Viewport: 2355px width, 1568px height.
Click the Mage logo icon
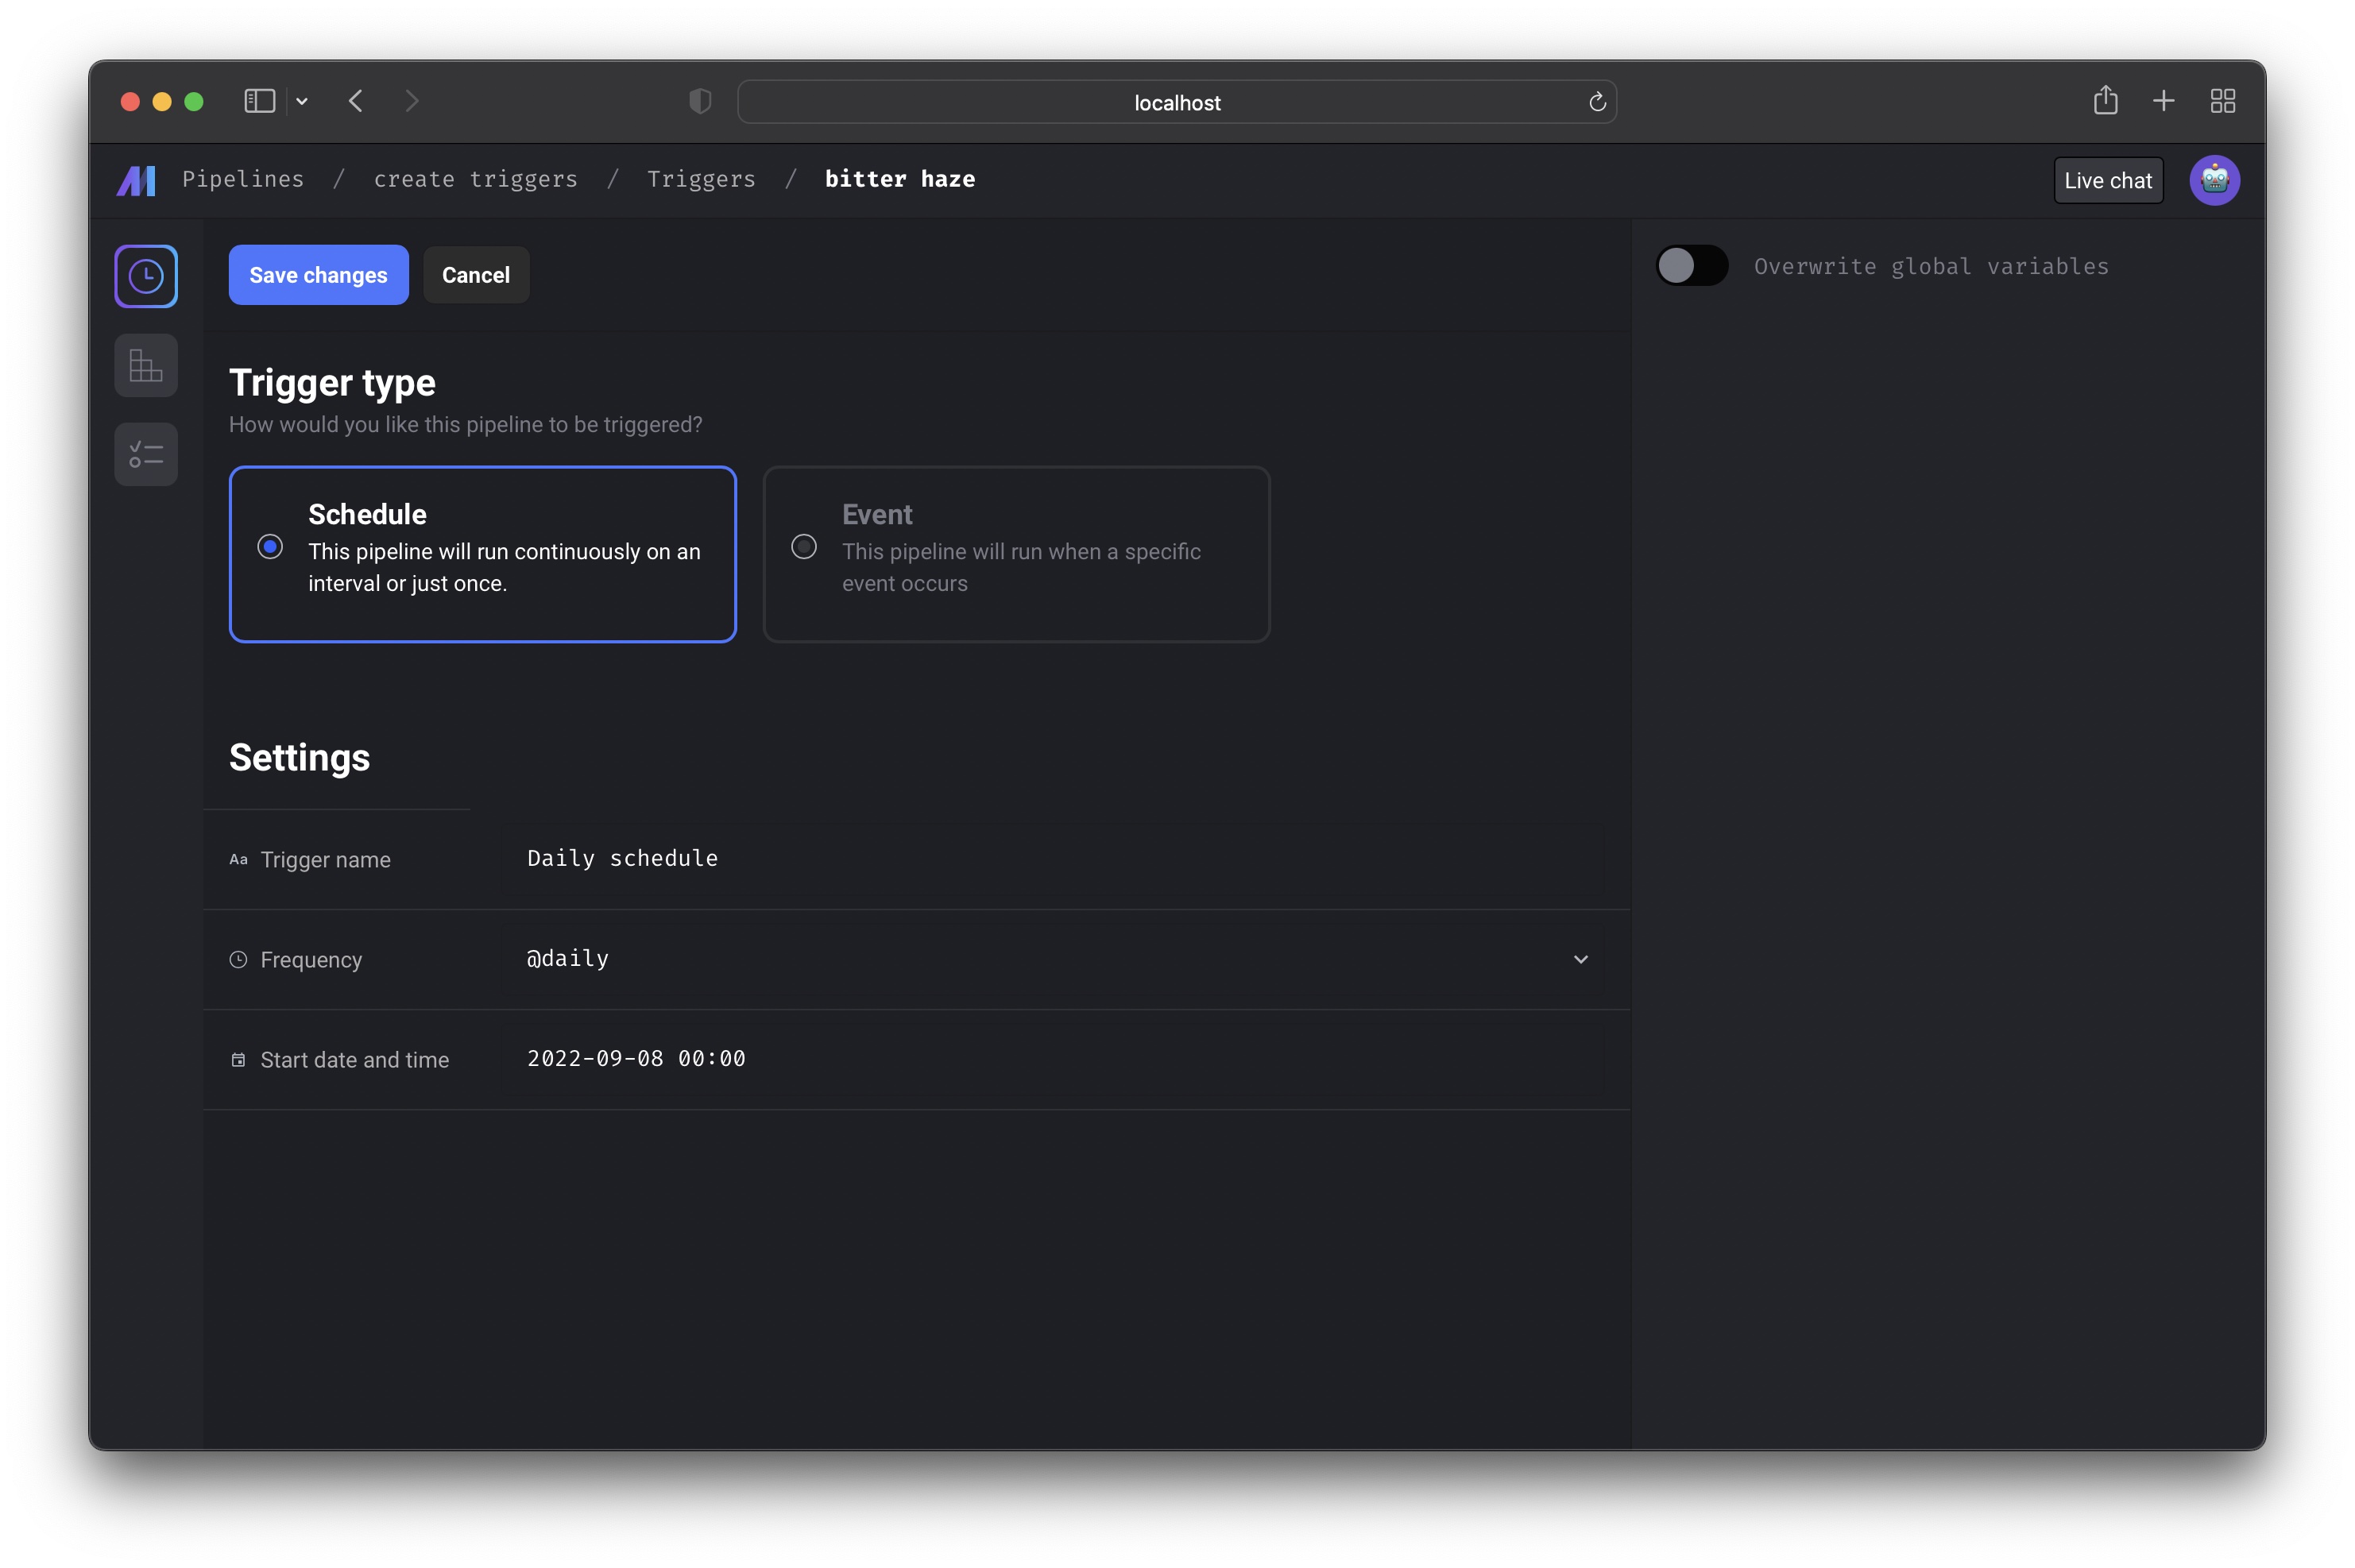[x=136, y=180]
